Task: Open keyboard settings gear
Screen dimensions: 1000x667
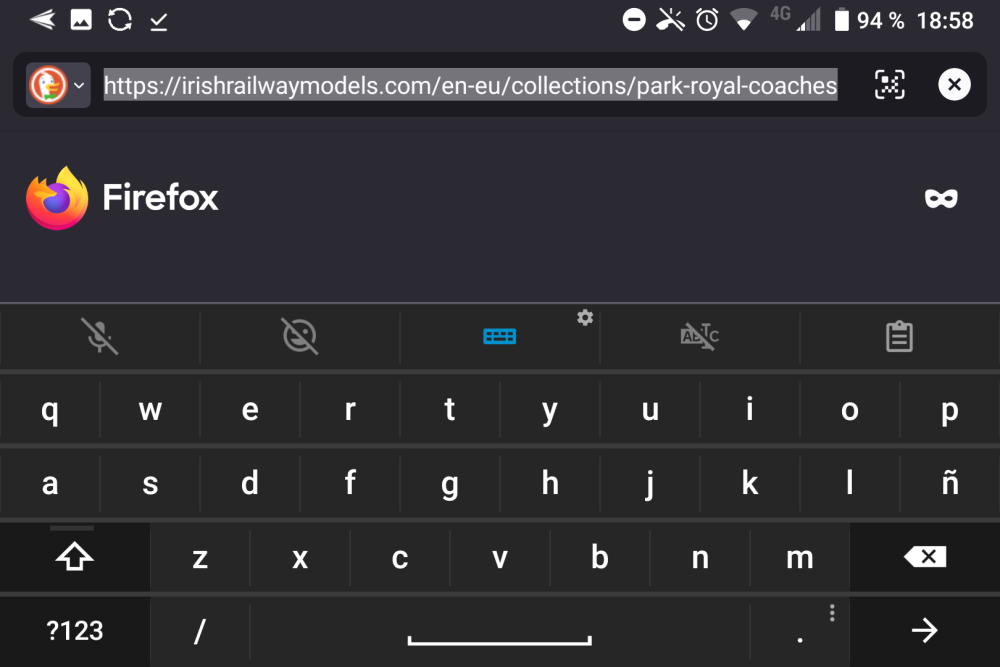Action: [x=585, y=318]
